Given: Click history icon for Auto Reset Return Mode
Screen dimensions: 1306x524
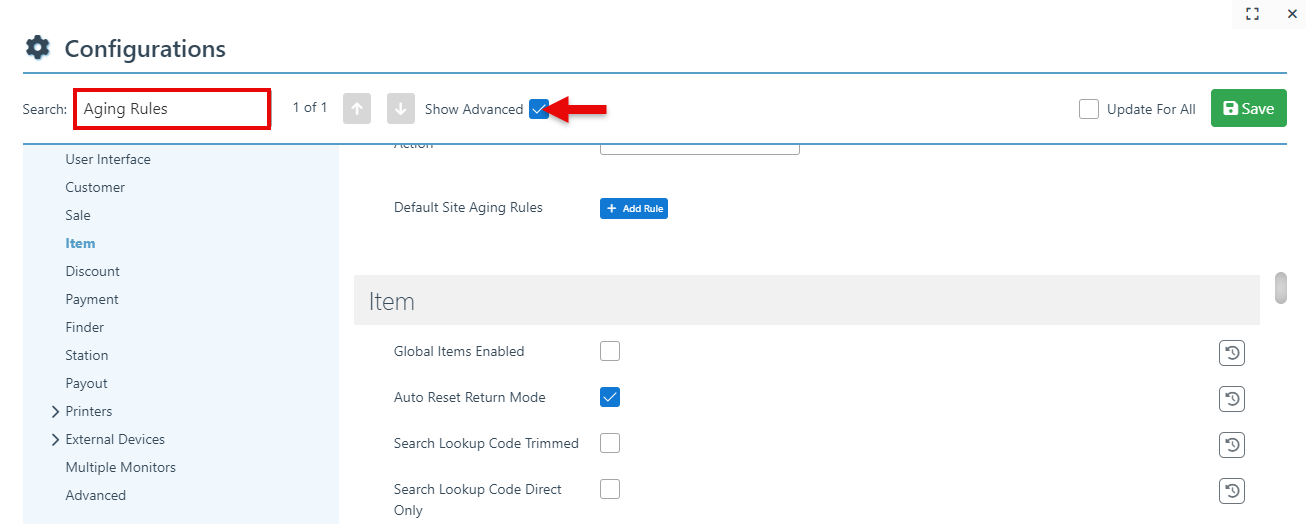Looking at the screenshot, I should point(1232,399).
